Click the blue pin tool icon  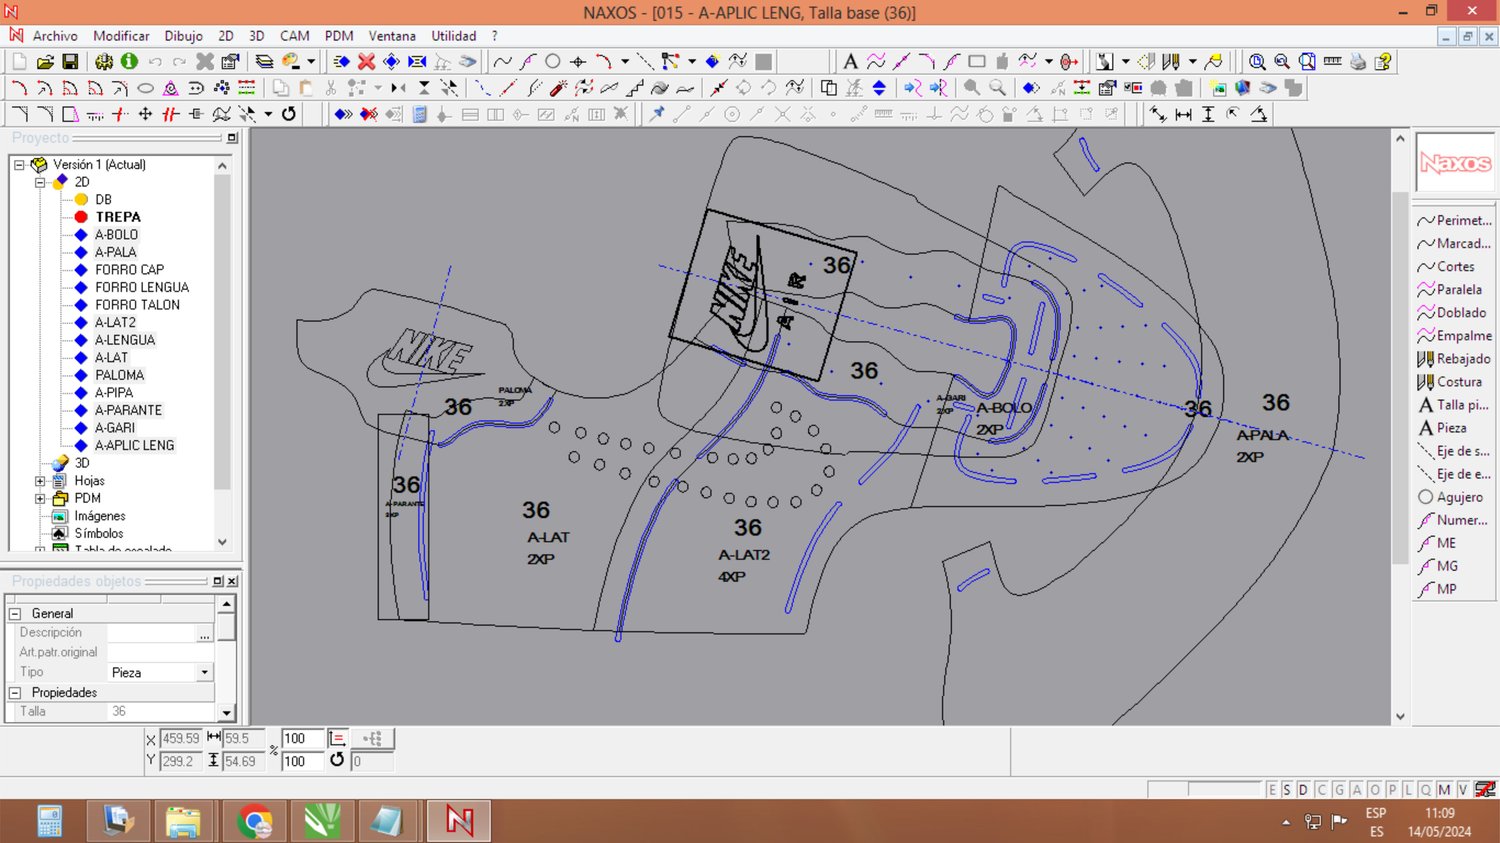click(x=657, y=114)
